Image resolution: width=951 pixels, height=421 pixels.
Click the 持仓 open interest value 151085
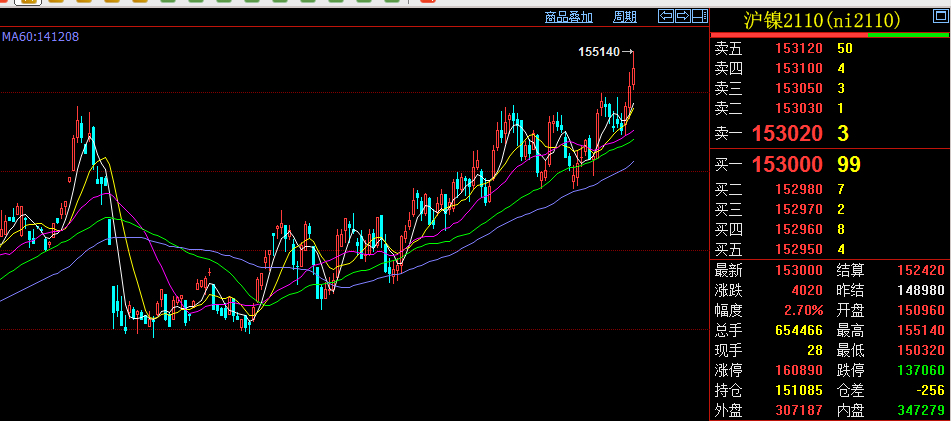[x=798, y=390]
